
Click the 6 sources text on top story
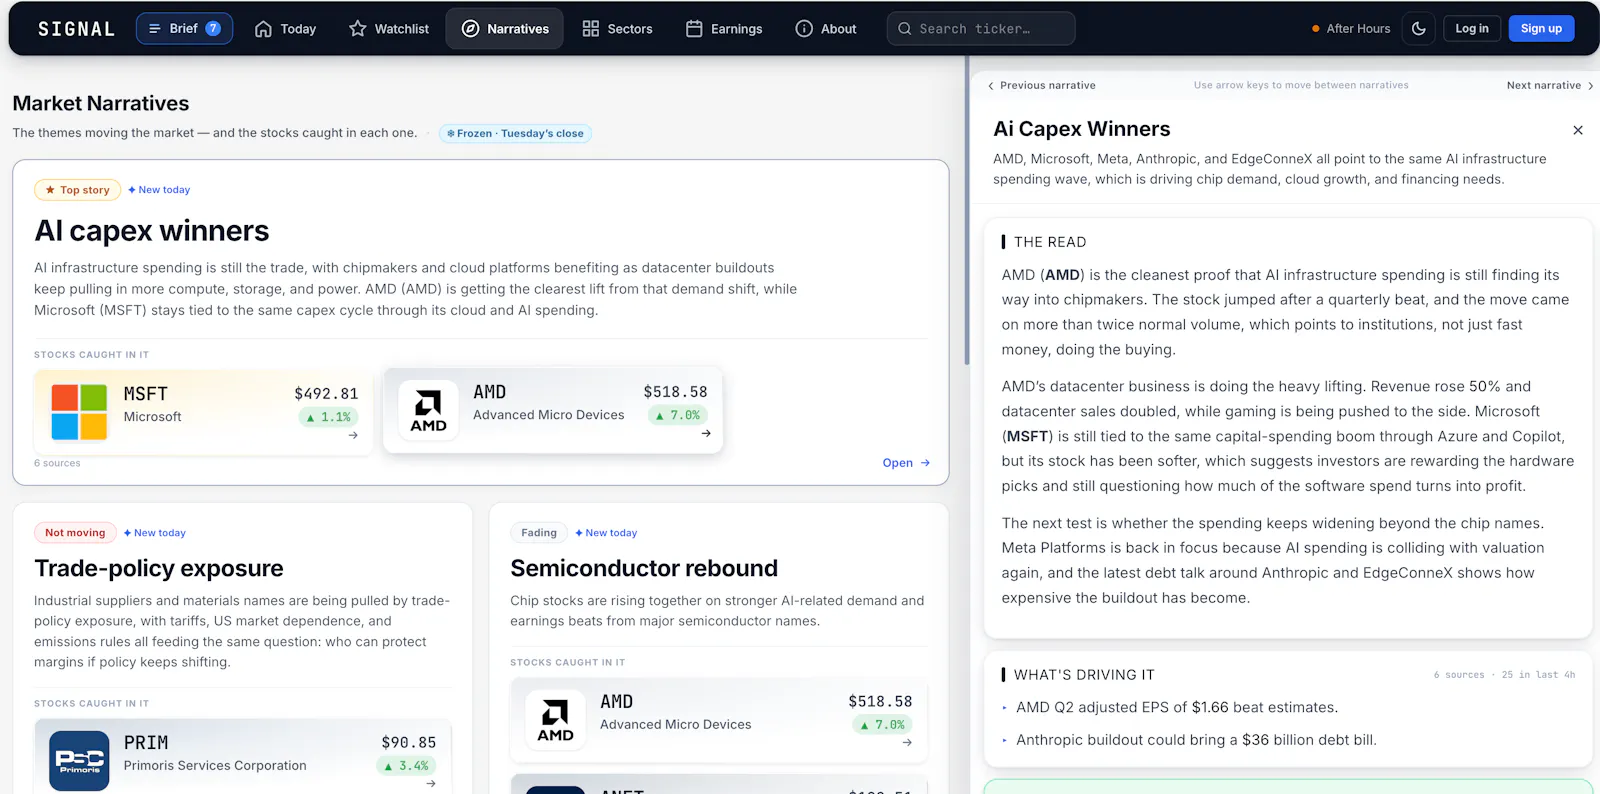[57, 463]
